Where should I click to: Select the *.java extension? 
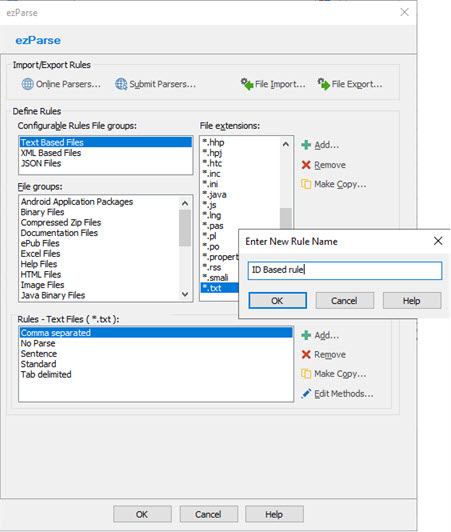tap(240, 194)
